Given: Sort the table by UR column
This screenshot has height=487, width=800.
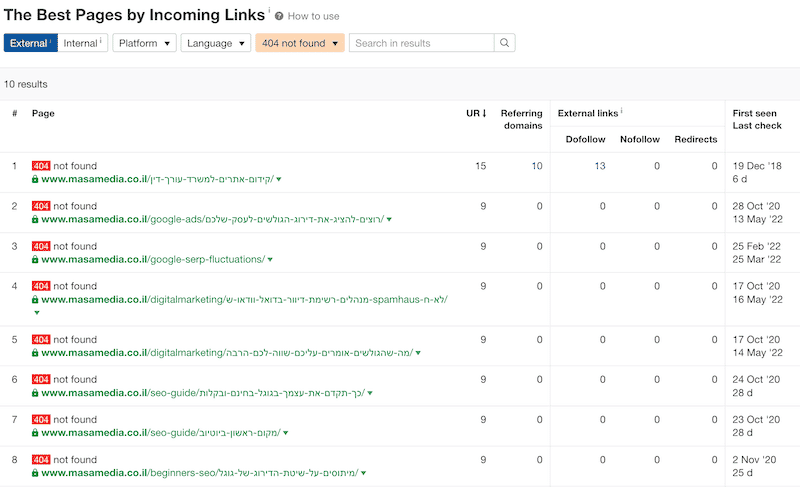Looking at the screenshot, I should (x=476, y=113).
